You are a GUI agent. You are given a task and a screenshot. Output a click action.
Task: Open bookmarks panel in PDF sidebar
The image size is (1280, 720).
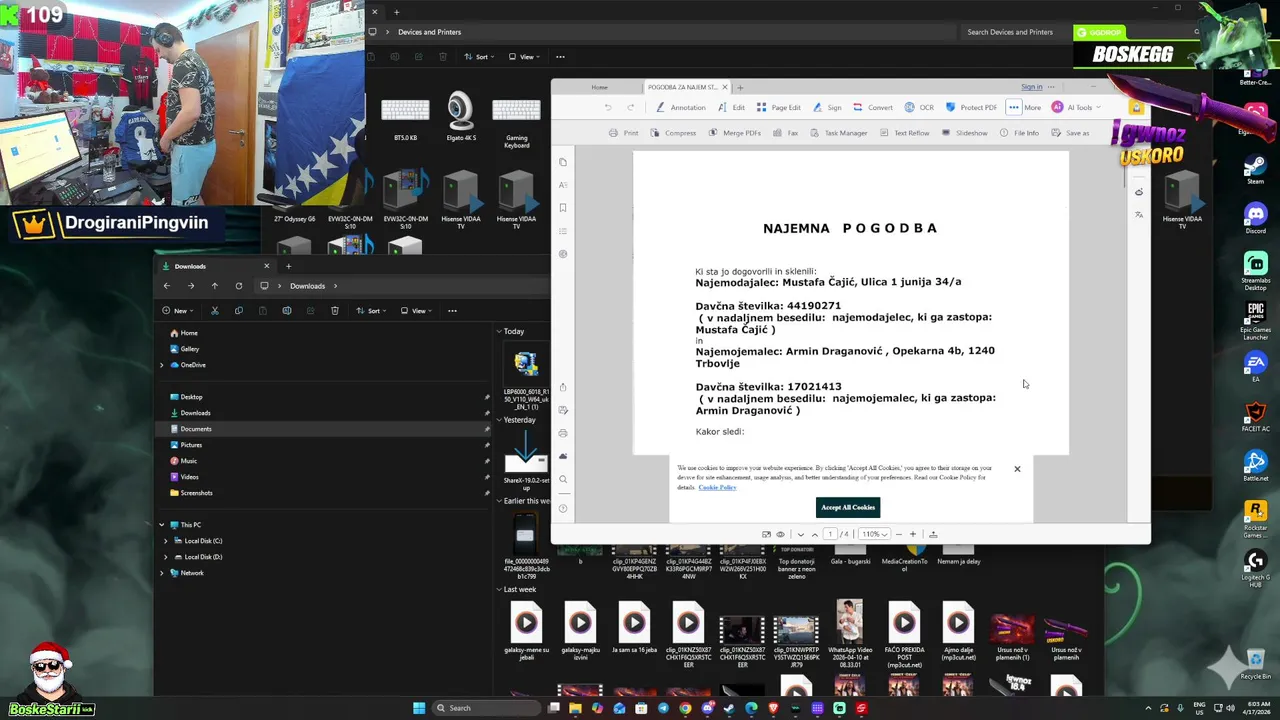coord(563,208)
